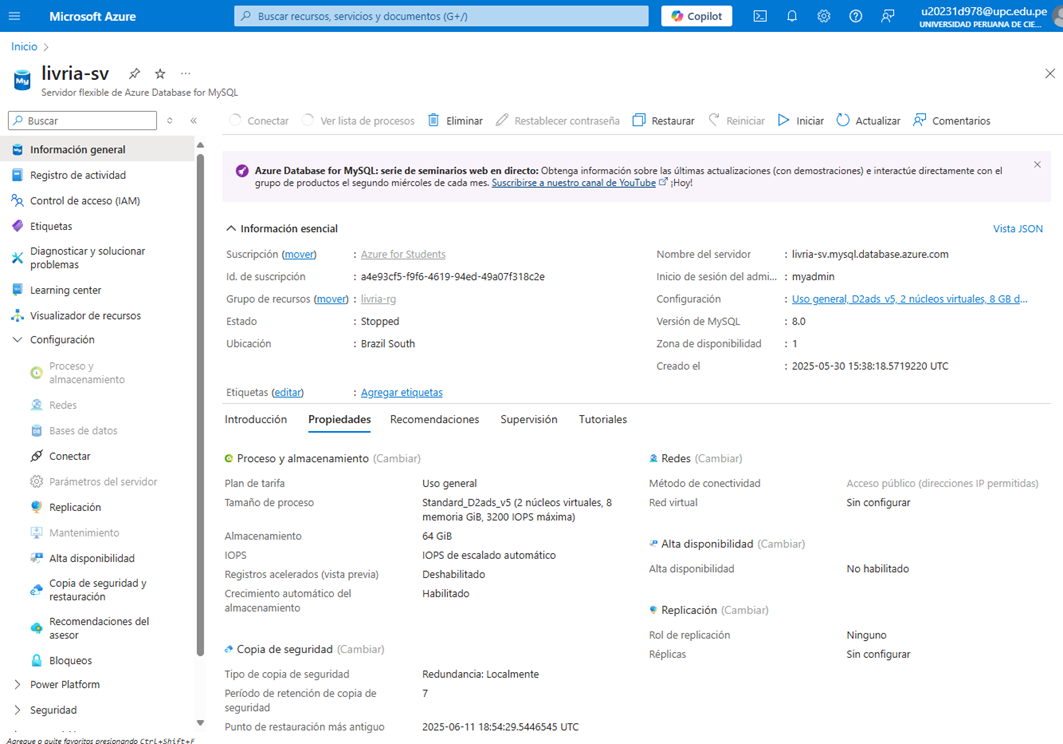
Task: Click Restaurar in the toolbar
Action: pyautogui.click(x=663, y=121)
